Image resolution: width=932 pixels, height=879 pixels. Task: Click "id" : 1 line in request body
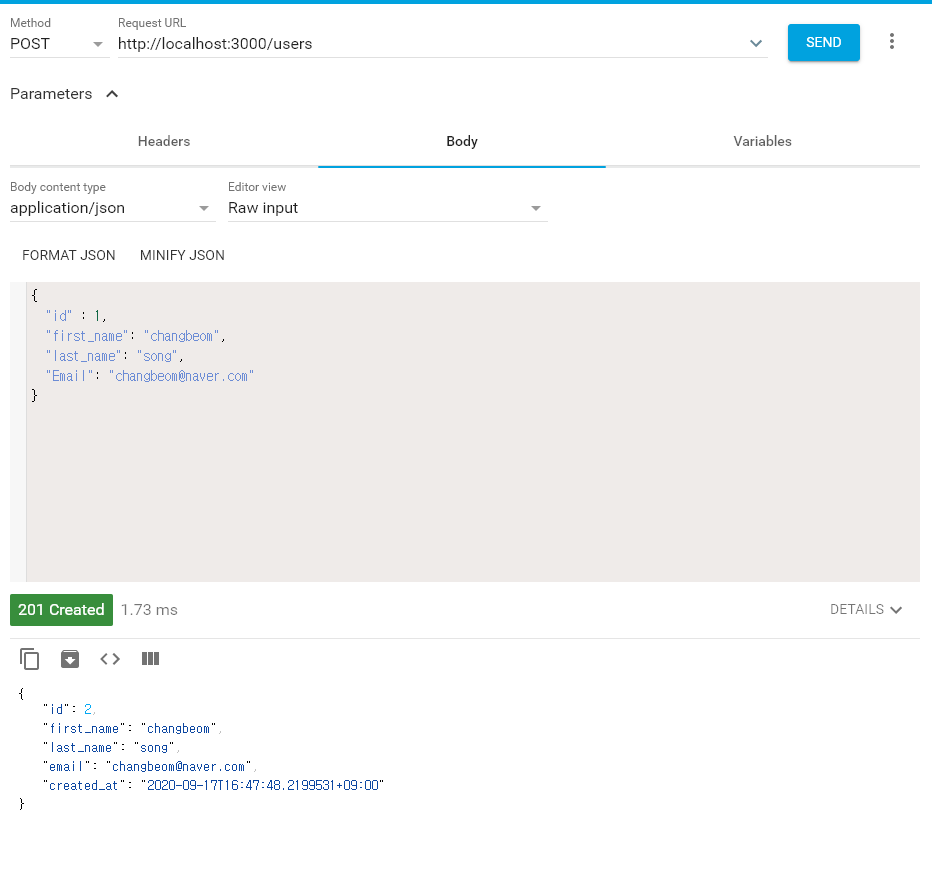[x=76, y=316]
